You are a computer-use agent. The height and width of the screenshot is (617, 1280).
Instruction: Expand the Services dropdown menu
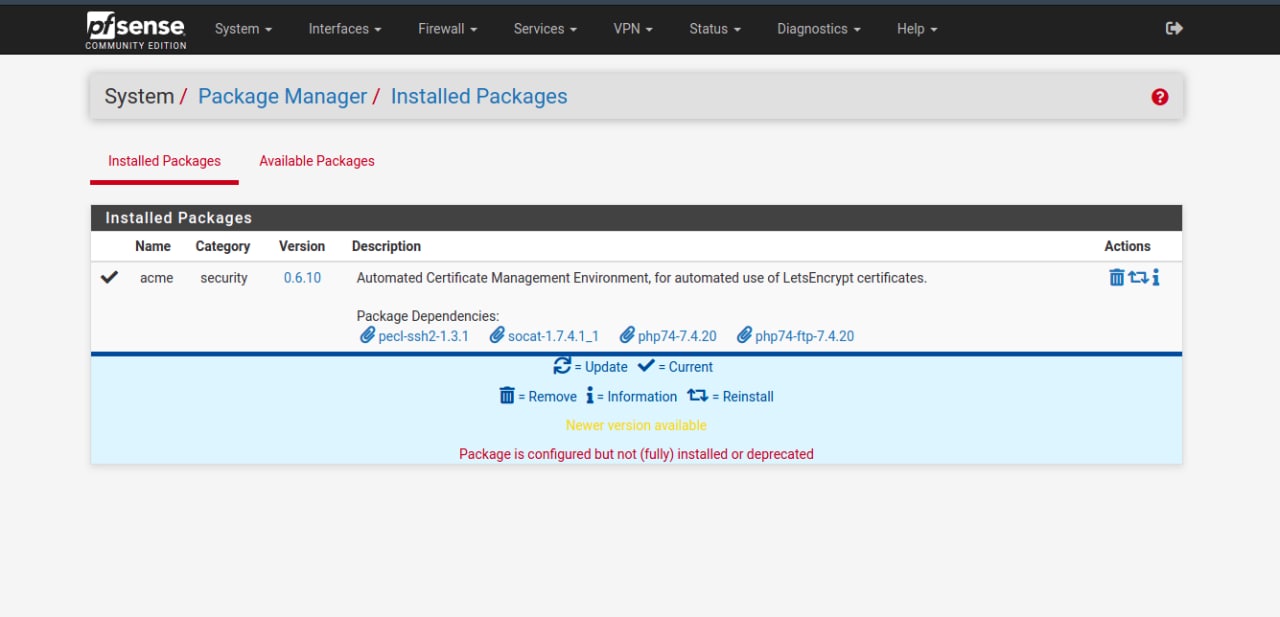pyautogui.click(x=545, y=29)
